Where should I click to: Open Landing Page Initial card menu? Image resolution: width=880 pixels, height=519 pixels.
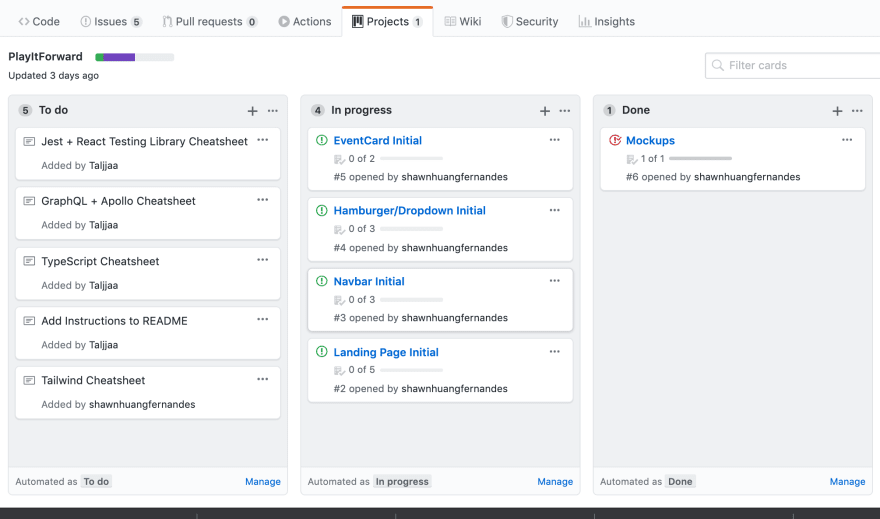tap(554, 352)
